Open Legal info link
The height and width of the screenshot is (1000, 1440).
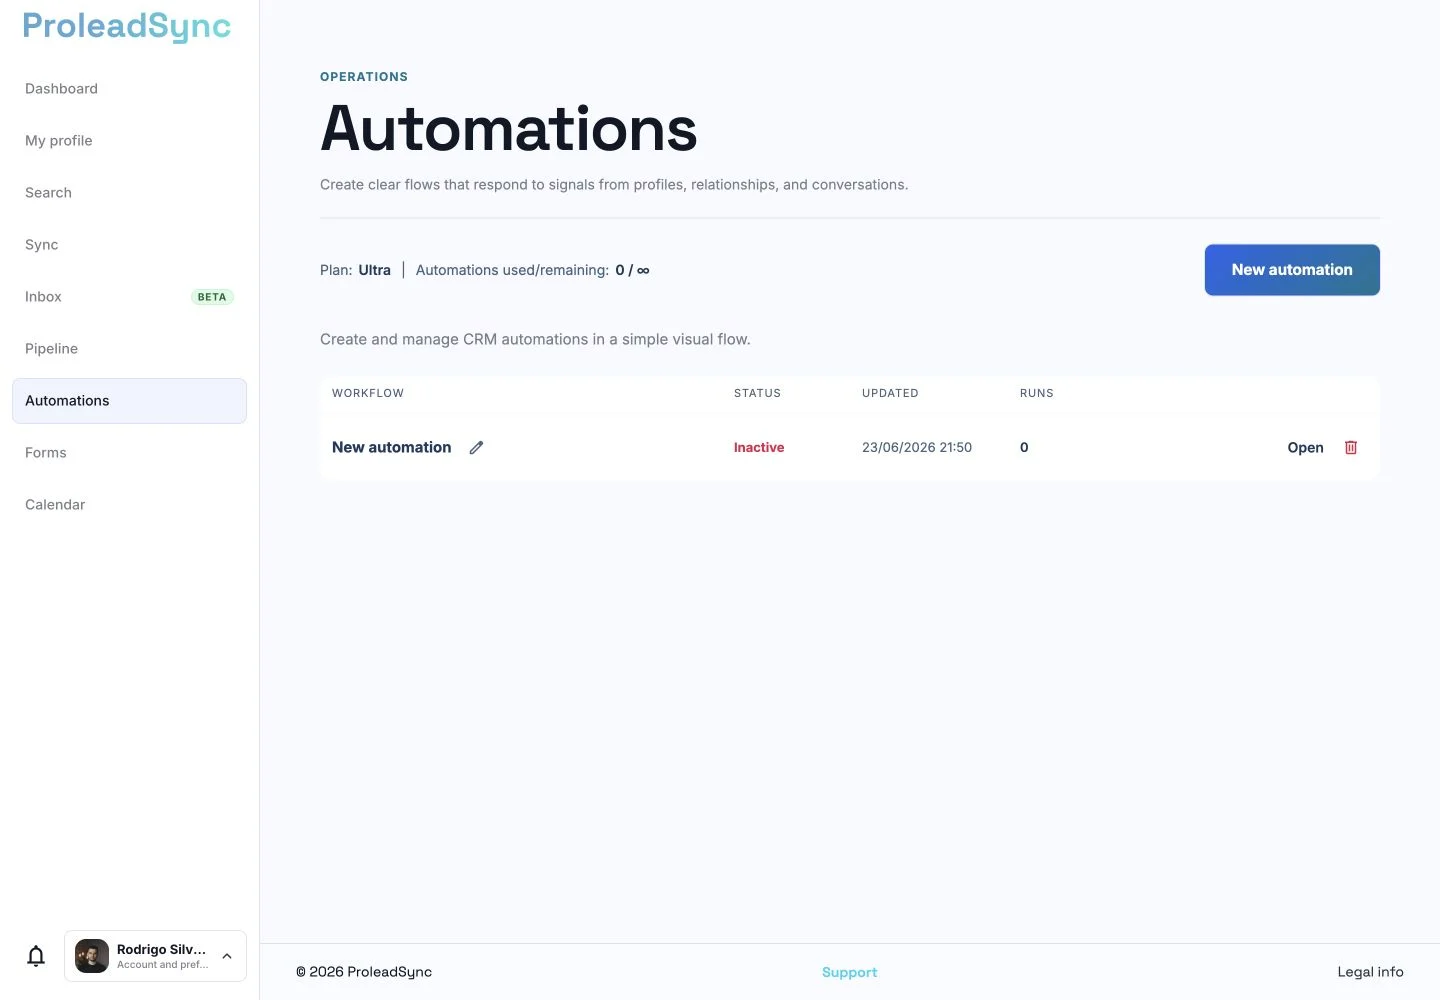[1370, 972]
